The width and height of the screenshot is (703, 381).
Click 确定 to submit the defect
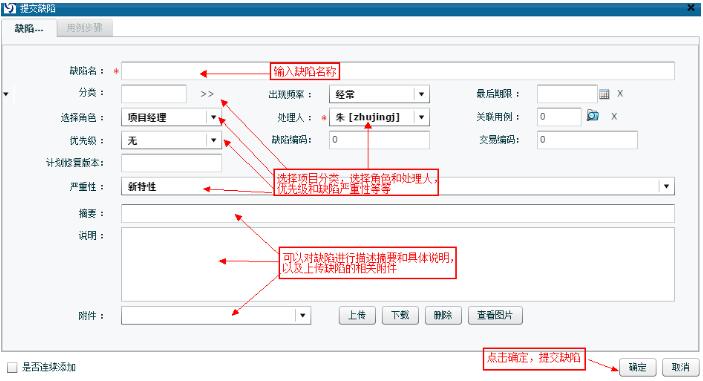point(638,367)
